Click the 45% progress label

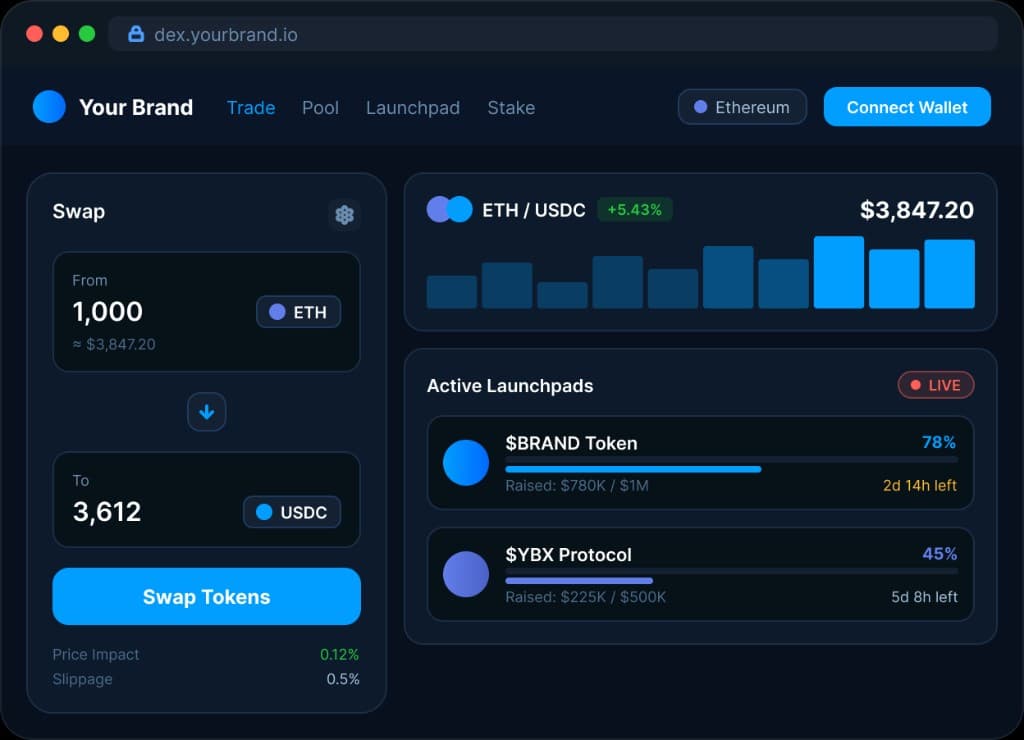940,554
